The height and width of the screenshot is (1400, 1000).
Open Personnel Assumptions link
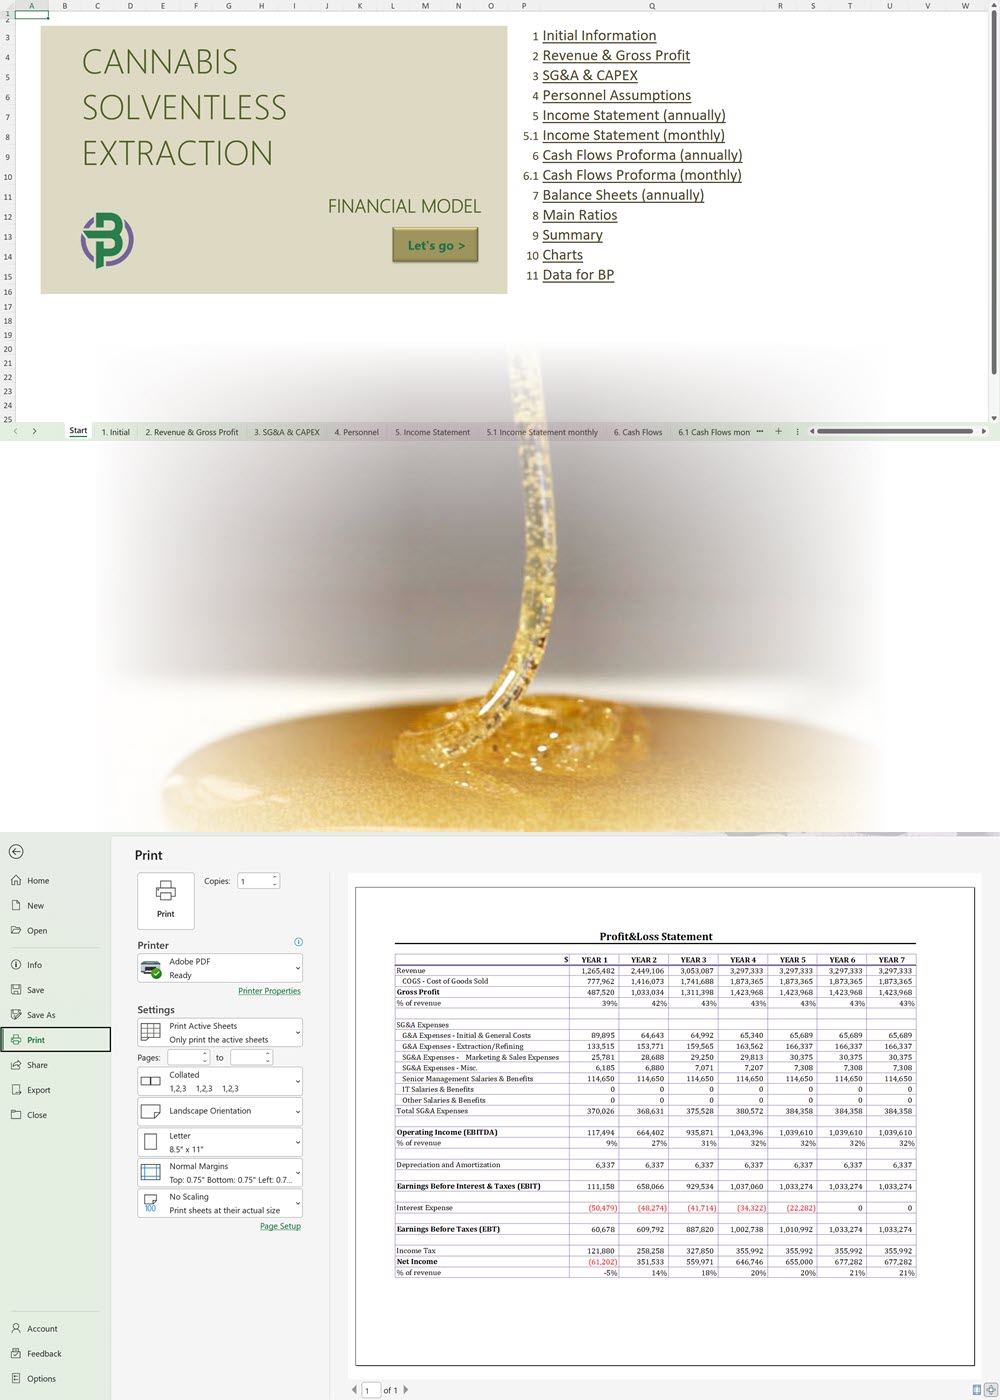pos(616,96)
